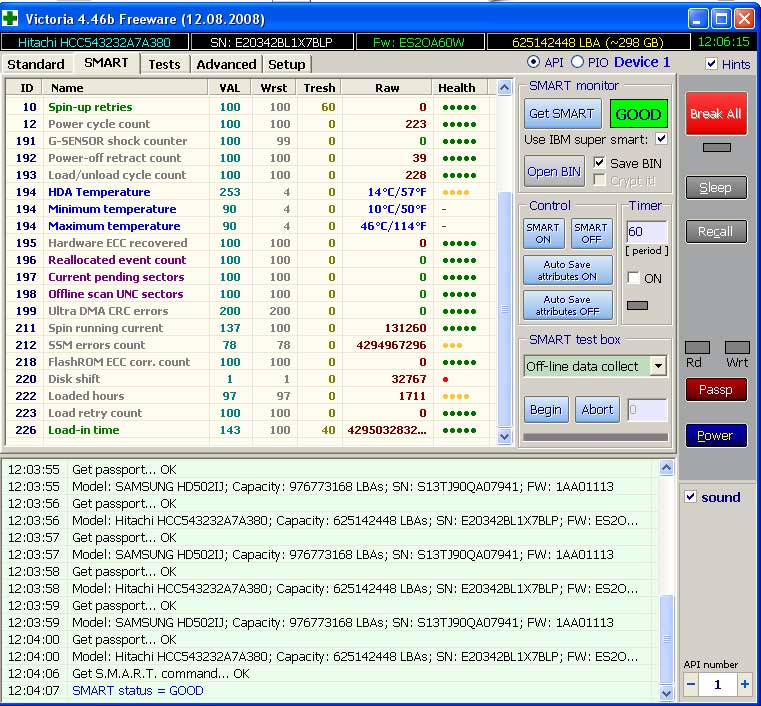Select the HDA Temperature row
Viewport: 761px width, 706px height.
coord(250,192)
